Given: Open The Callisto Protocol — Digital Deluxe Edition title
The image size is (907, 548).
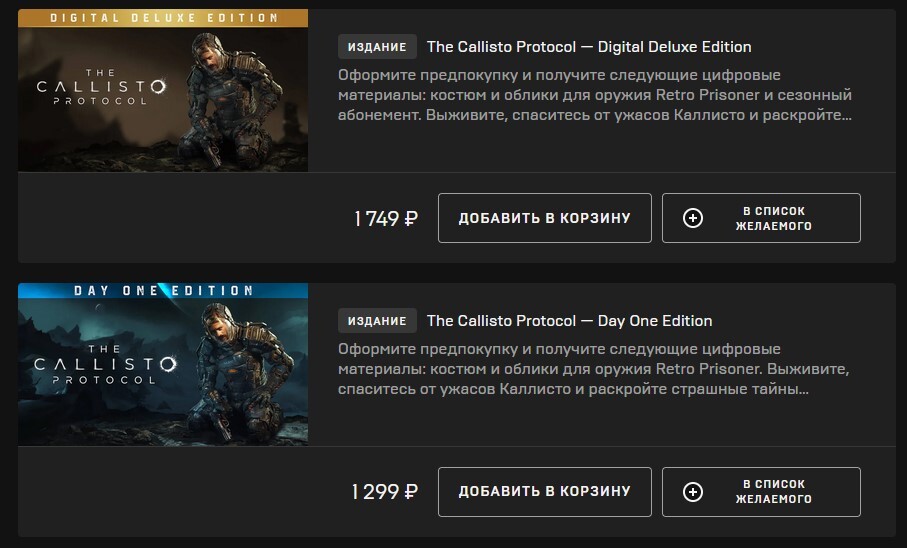Looking at the screenshot, I should click(x=588, y=47).
